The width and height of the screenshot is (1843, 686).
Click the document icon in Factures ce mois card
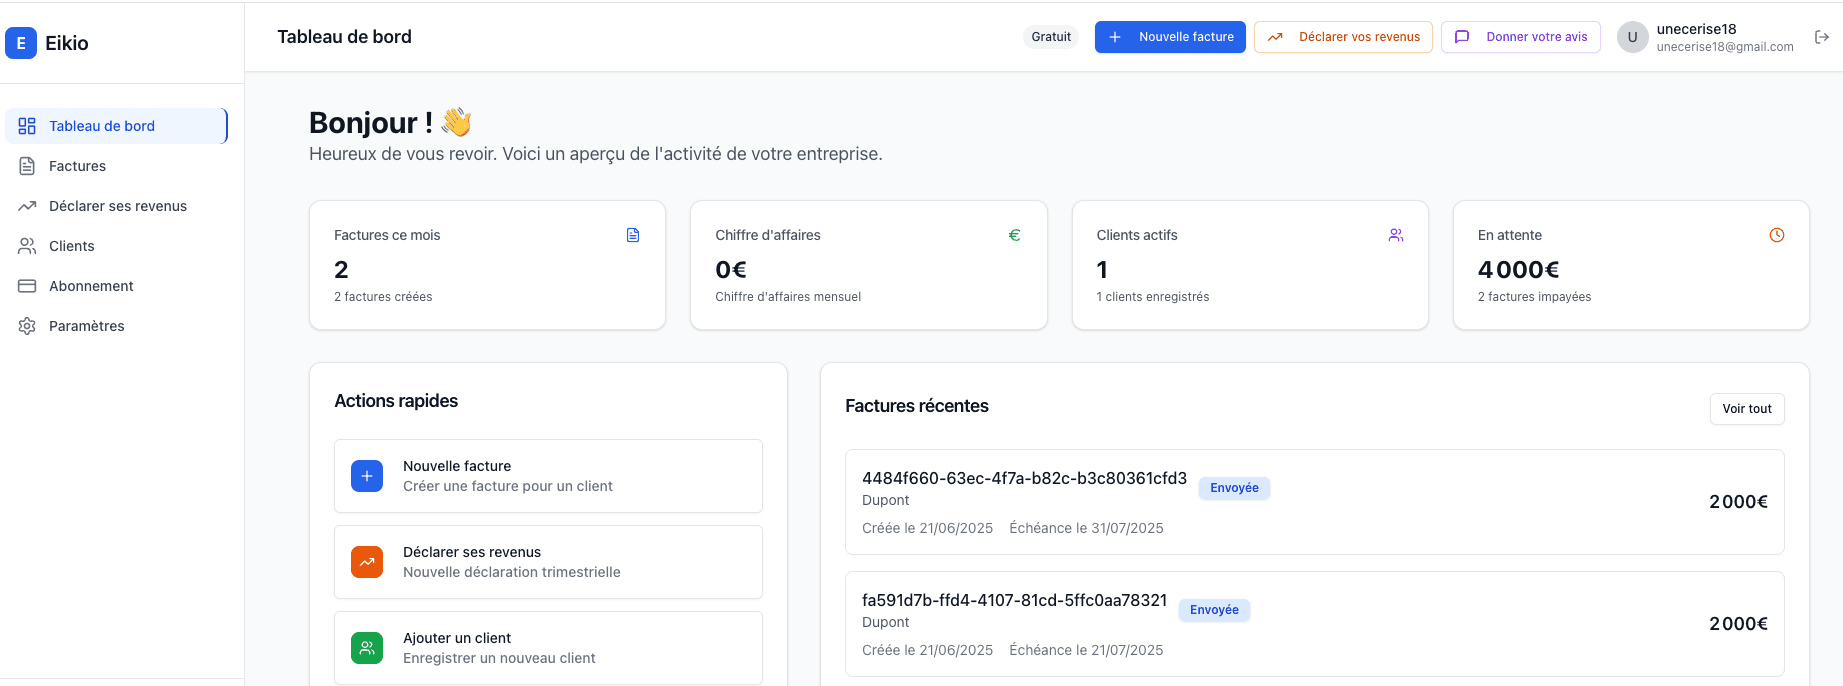pos(633,235)
